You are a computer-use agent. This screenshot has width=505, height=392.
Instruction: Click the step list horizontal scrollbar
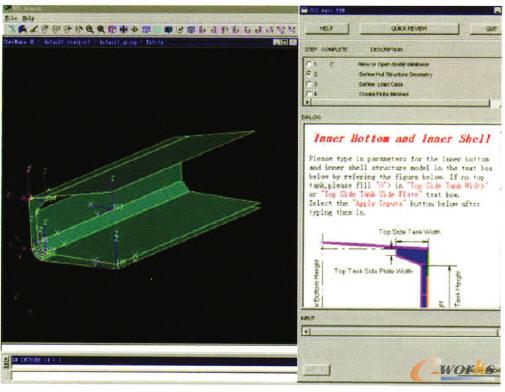[398, 102]
